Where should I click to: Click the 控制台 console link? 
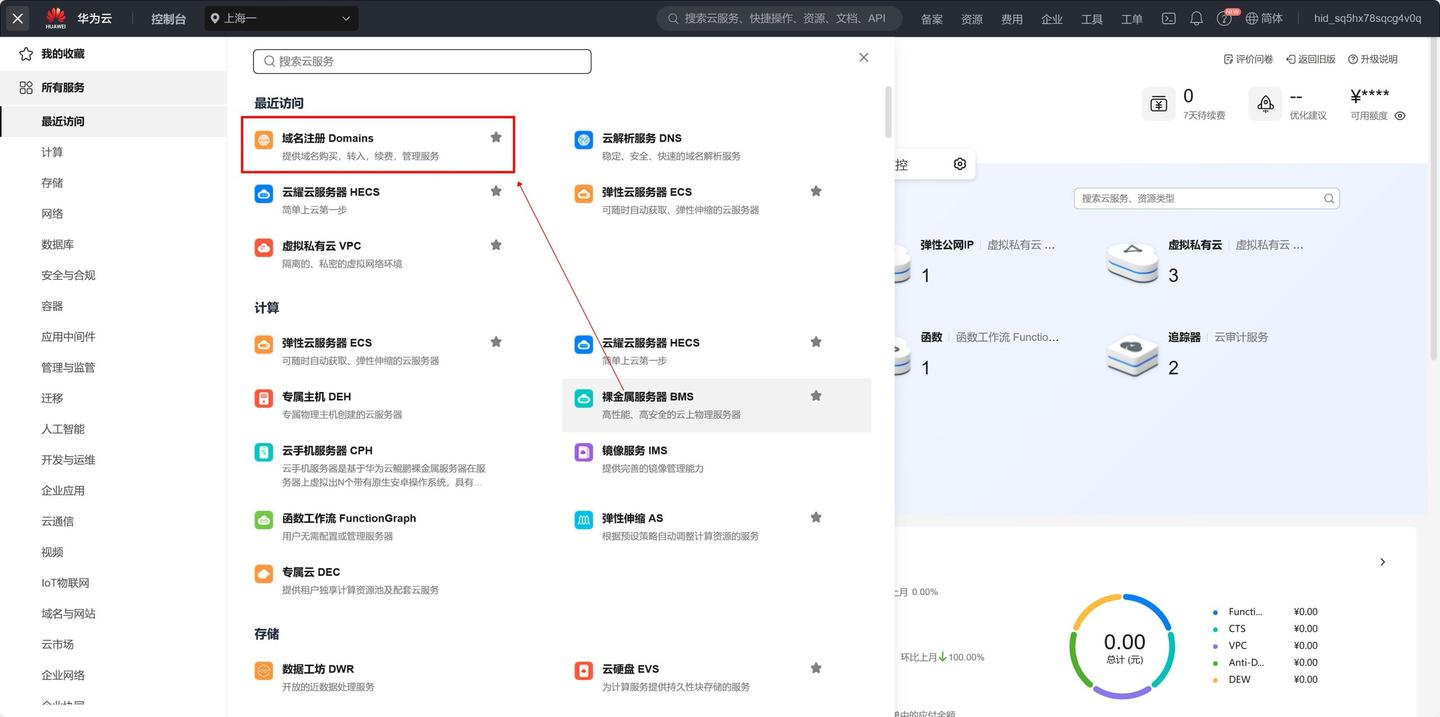click(168, 19)
